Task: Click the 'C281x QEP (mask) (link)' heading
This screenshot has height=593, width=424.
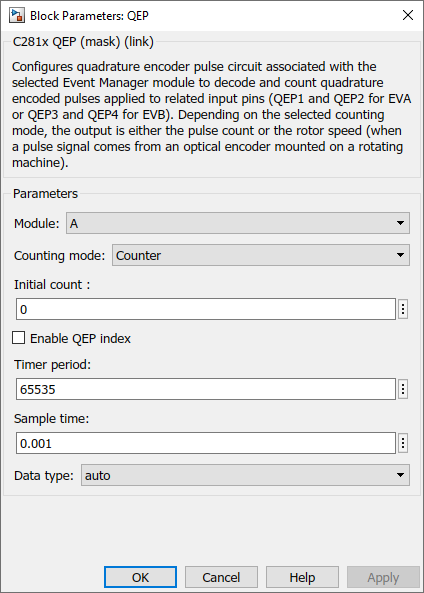Action: click(83, 41)
